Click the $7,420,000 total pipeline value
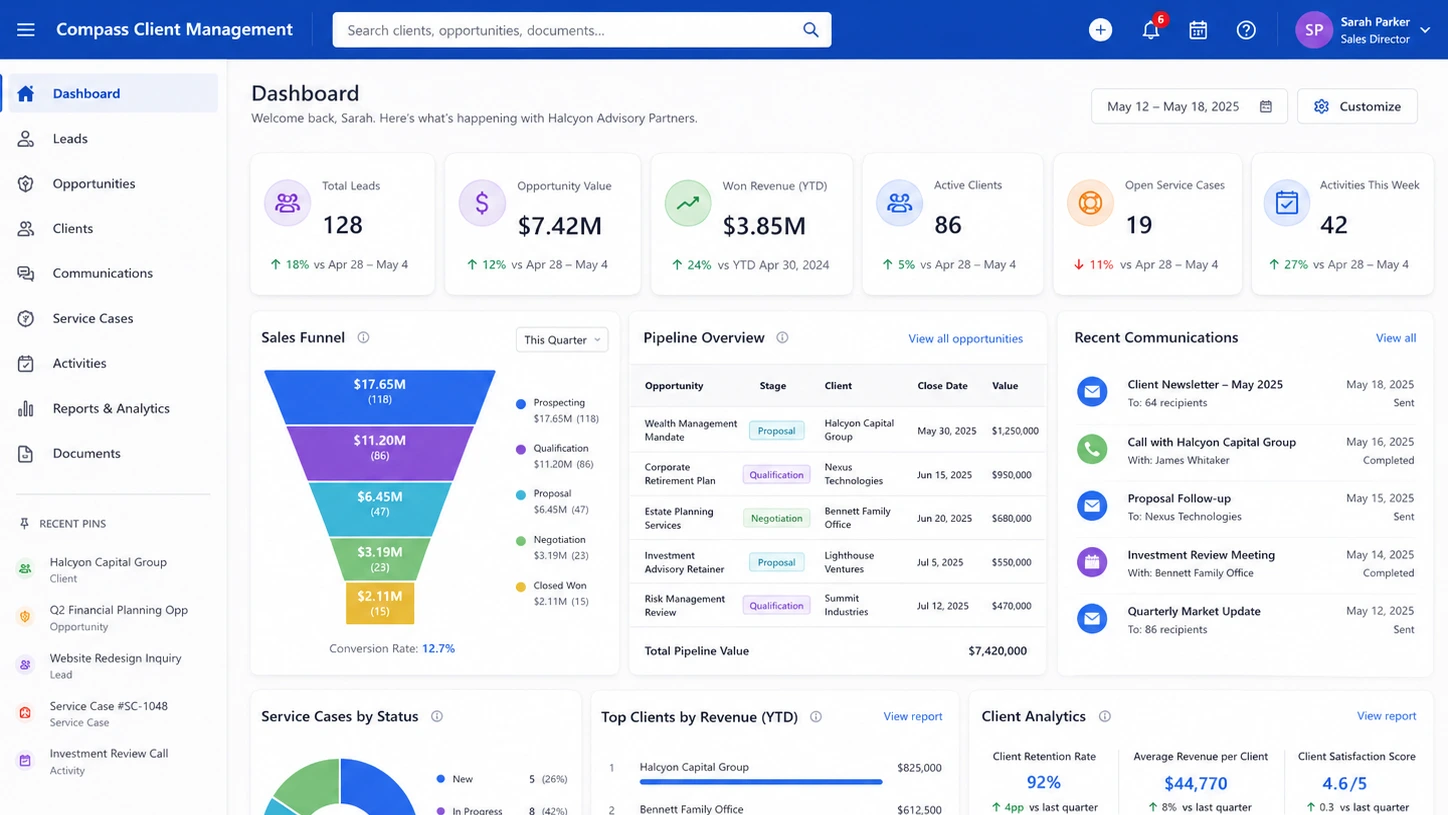 (x=997, y=651)
